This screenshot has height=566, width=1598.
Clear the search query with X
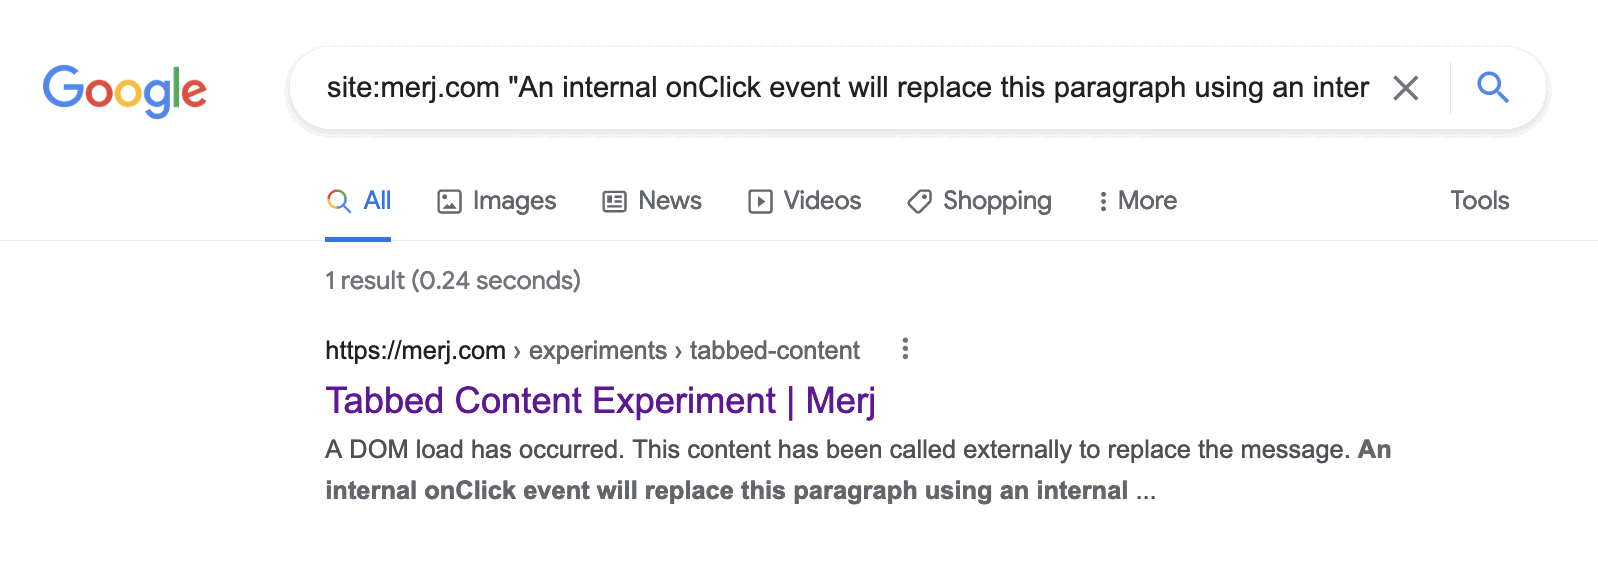click(1405, 88)
